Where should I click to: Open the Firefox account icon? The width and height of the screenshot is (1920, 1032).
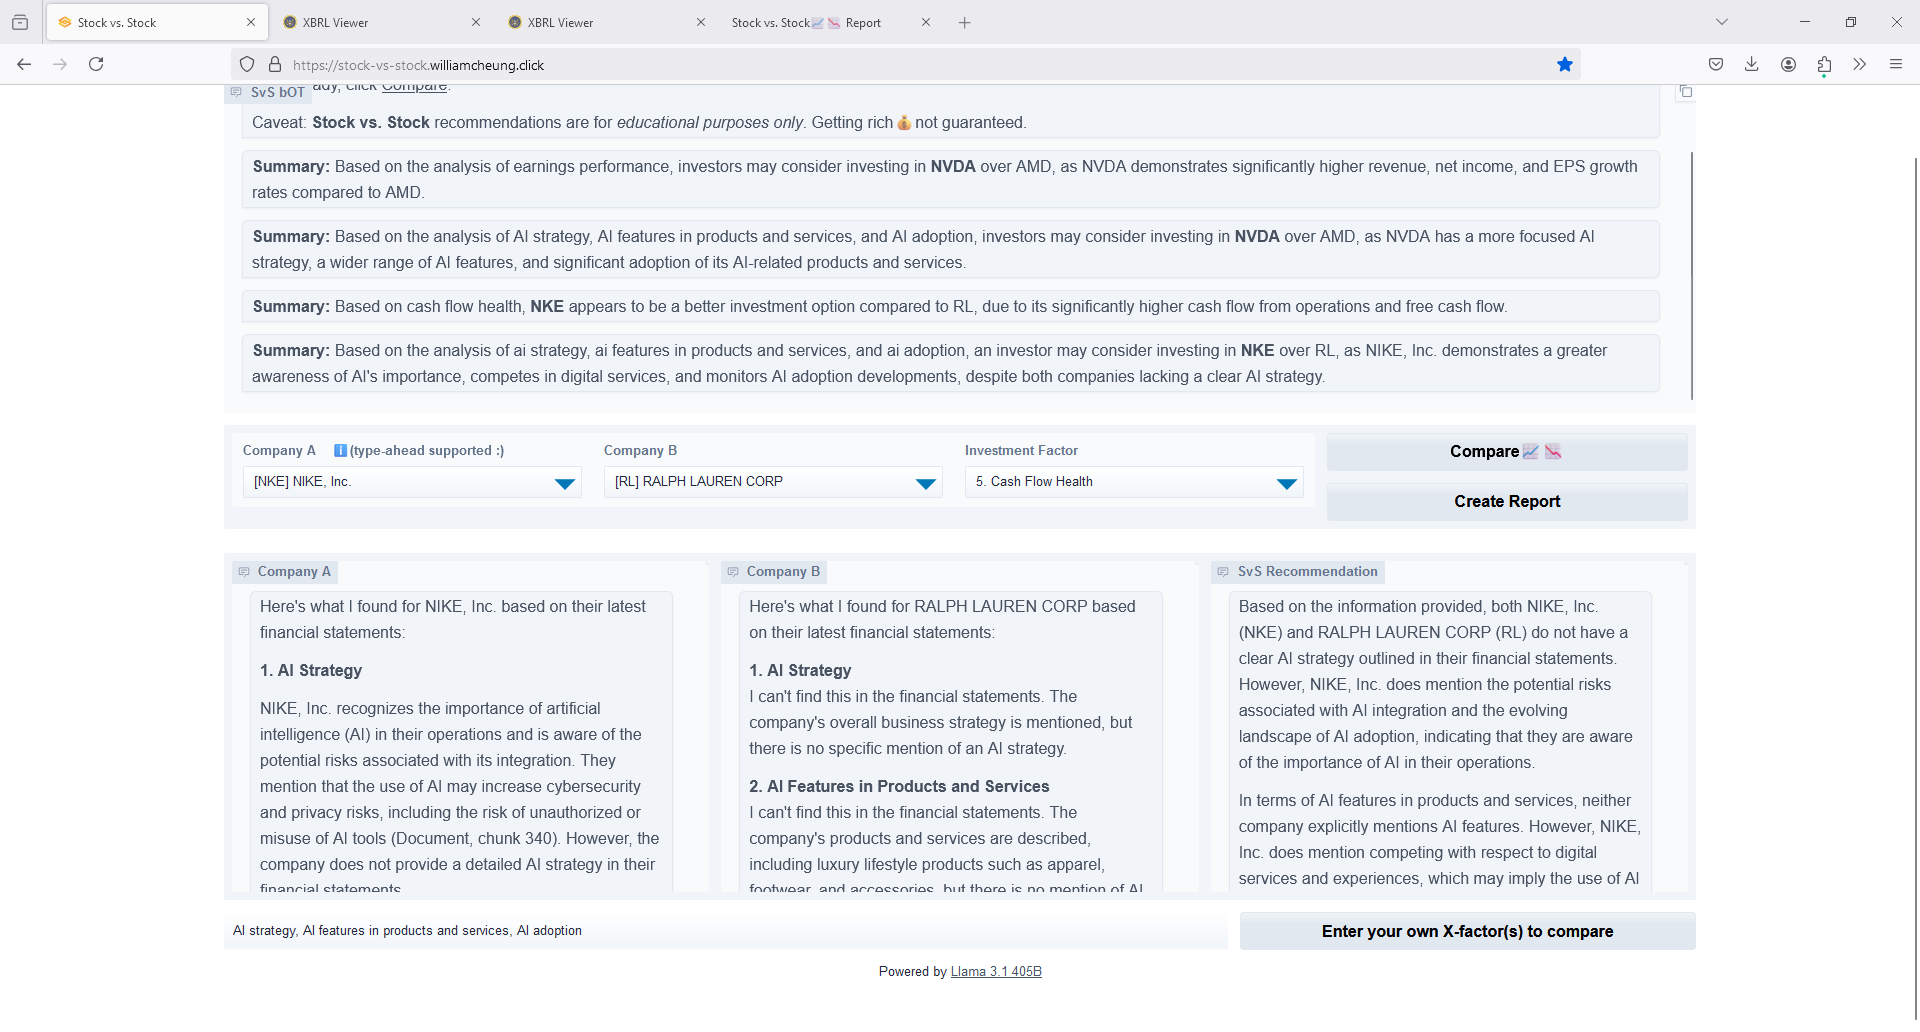point(1788,64)
